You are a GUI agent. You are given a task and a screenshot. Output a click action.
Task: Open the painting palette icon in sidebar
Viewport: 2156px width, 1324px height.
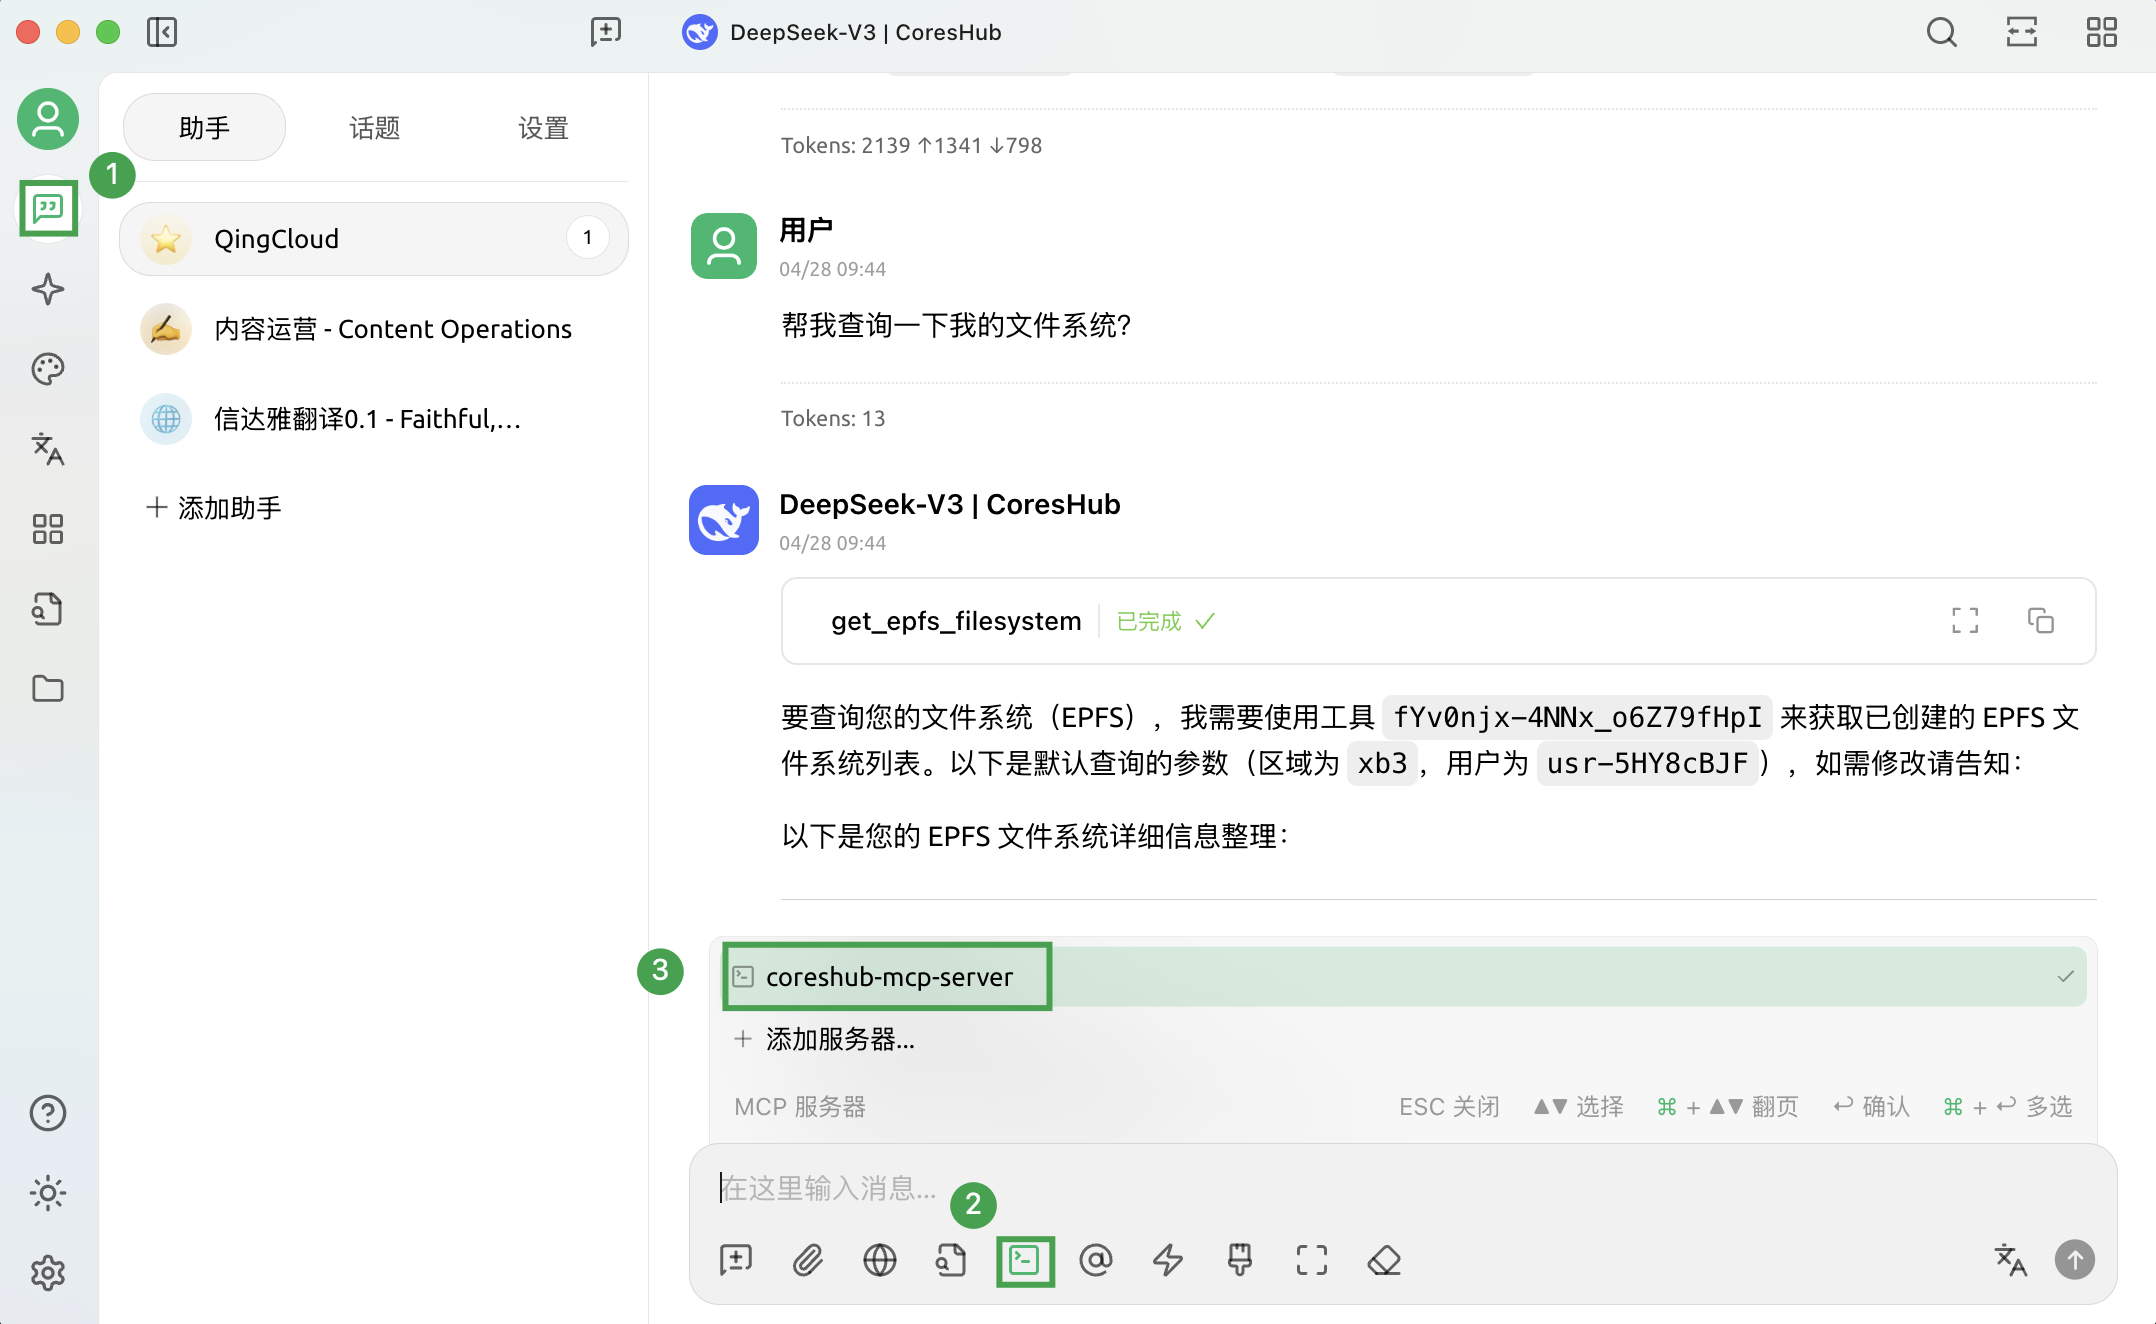[47, 369]
